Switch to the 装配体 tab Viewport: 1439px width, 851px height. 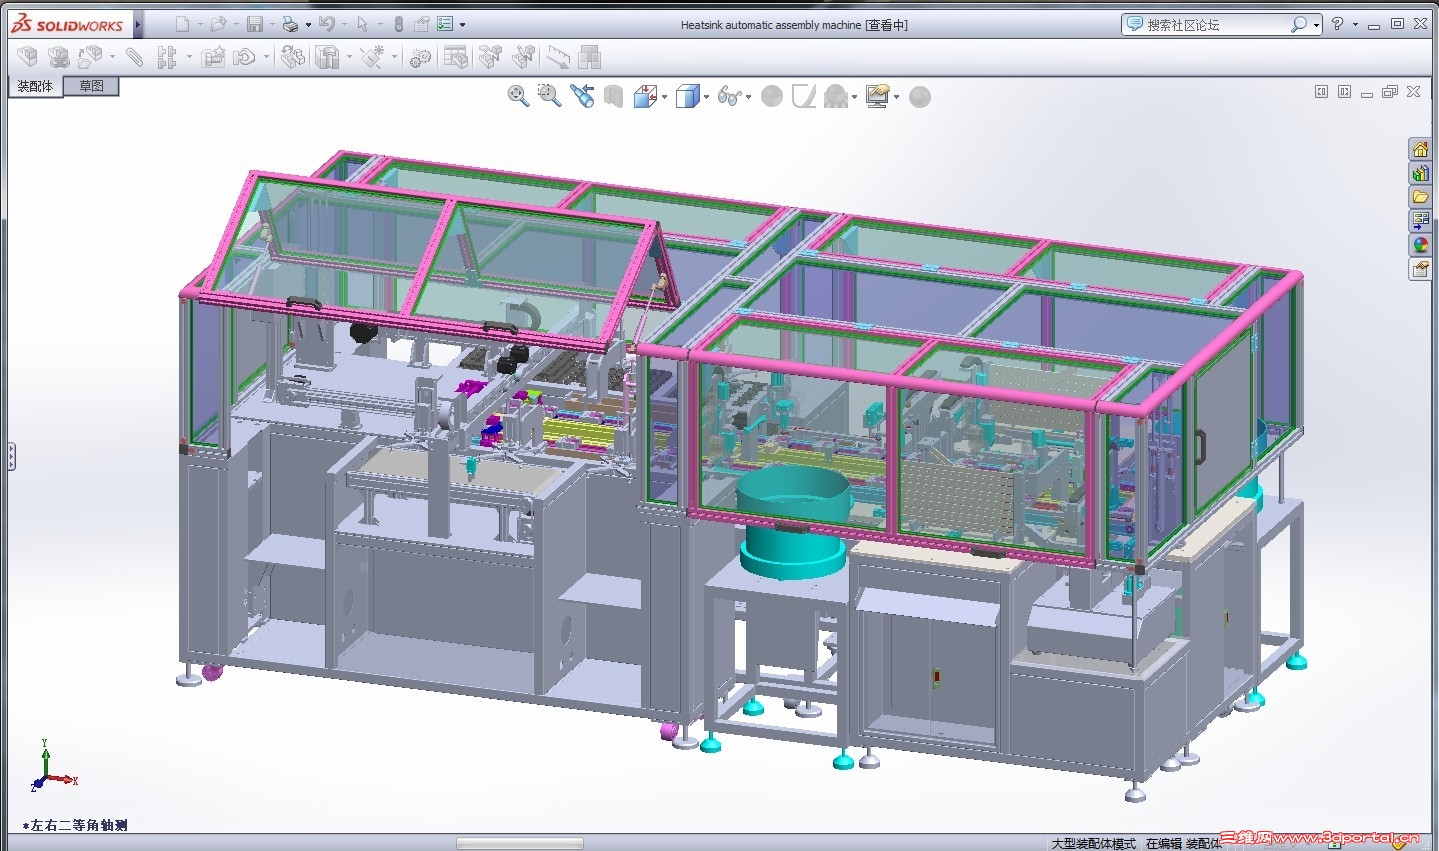35,86
